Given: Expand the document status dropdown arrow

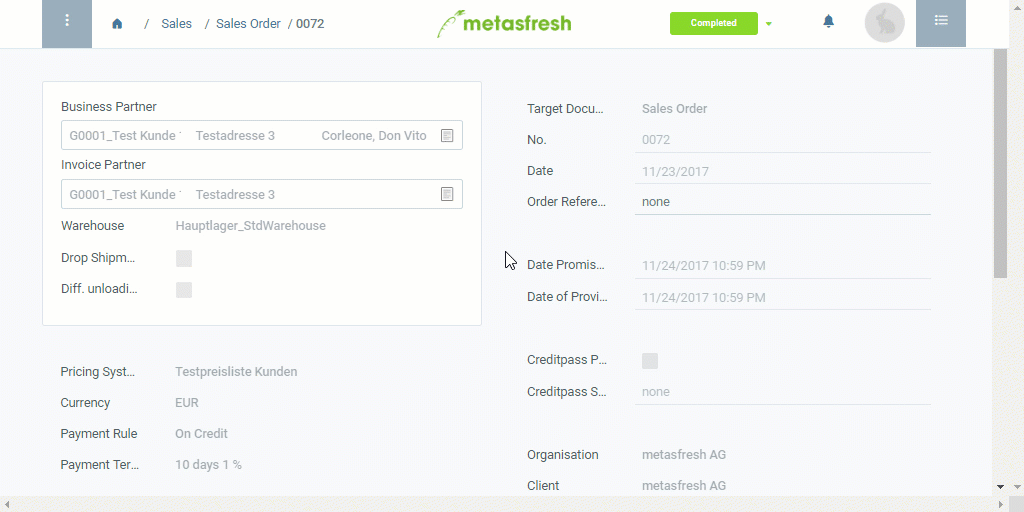Looking at the screenshot, I should tap(769, 24).
